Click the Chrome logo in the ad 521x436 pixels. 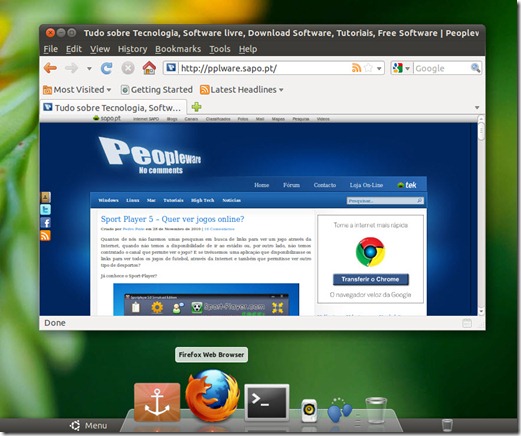(x=370, y=252)
